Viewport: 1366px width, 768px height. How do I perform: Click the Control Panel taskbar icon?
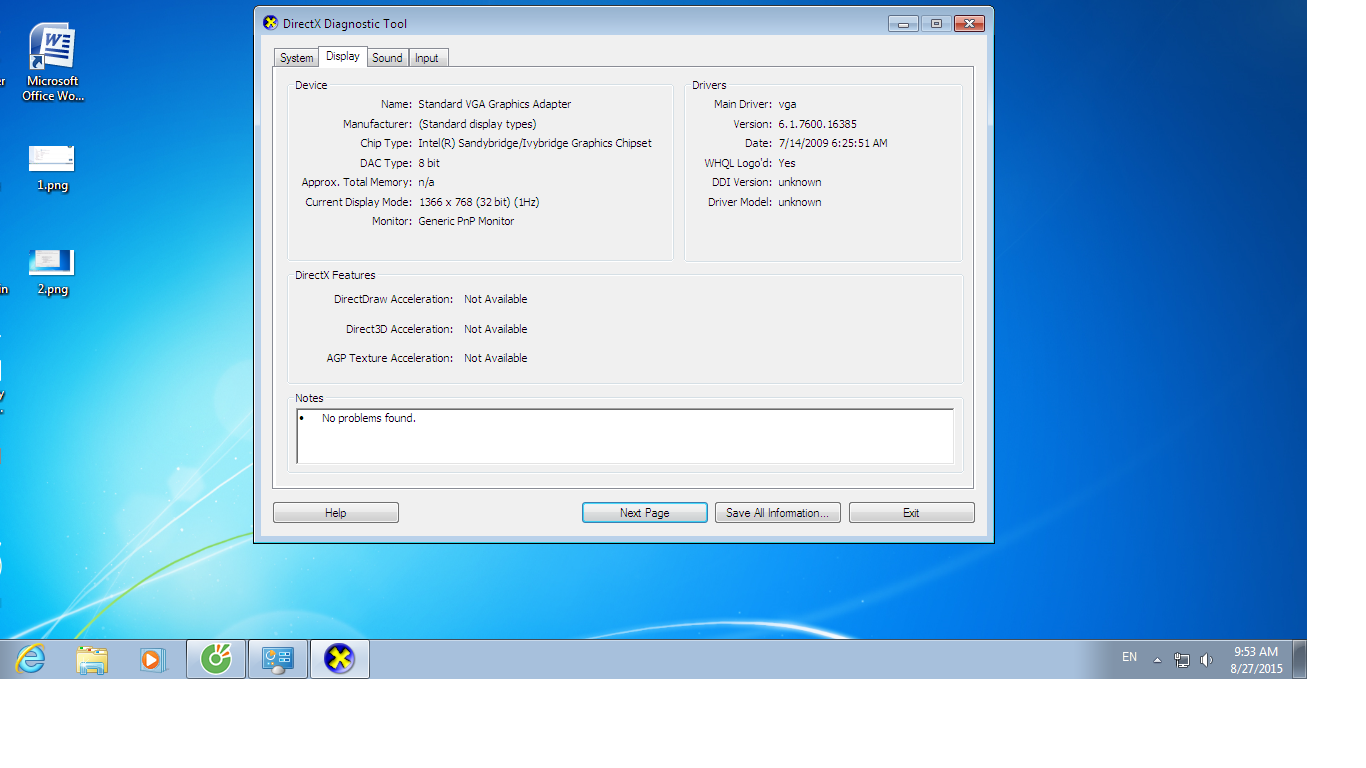[277, 659]
